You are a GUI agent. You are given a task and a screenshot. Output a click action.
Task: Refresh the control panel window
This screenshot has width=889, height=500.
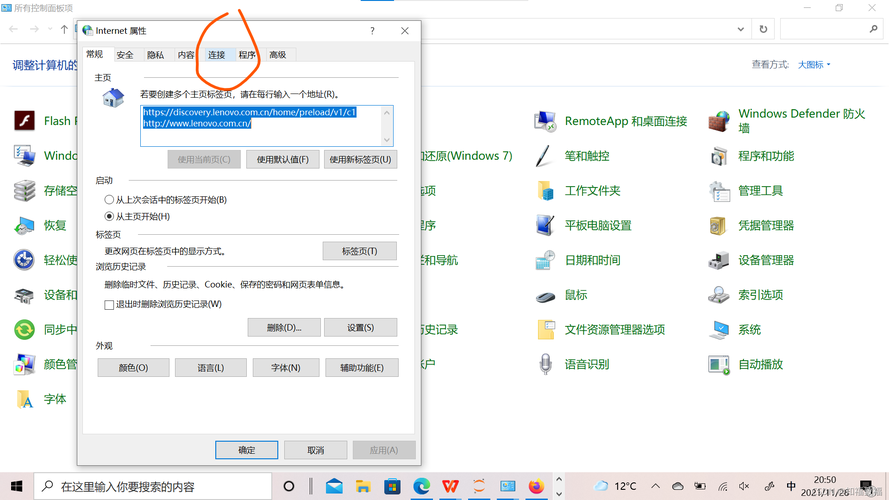click(x=763, y=29)
